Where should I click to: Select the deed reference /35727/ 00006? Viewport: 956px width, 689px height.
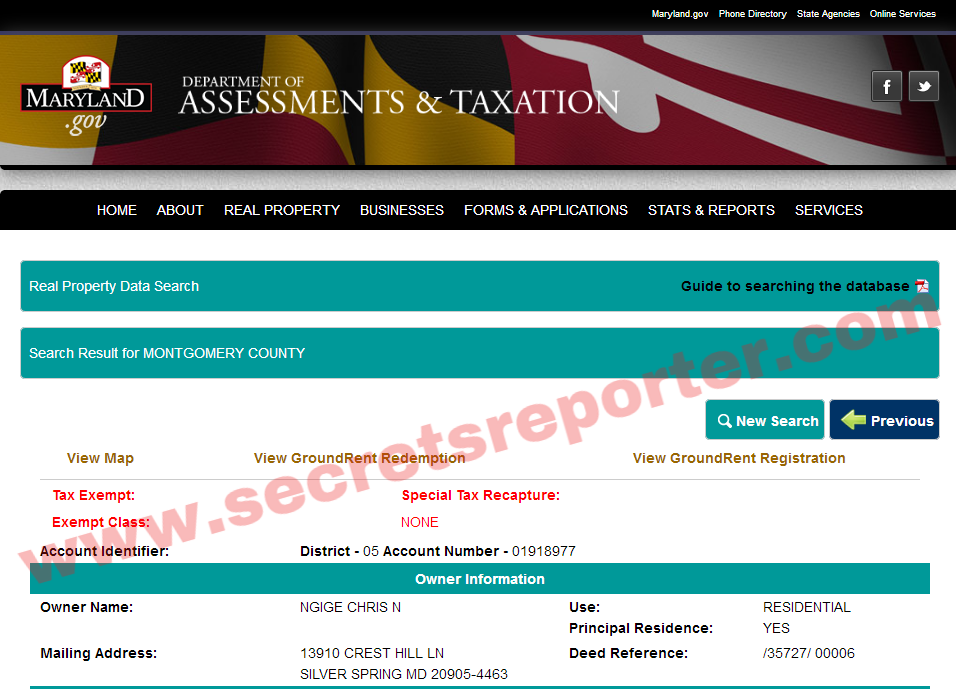coord(808,653)
